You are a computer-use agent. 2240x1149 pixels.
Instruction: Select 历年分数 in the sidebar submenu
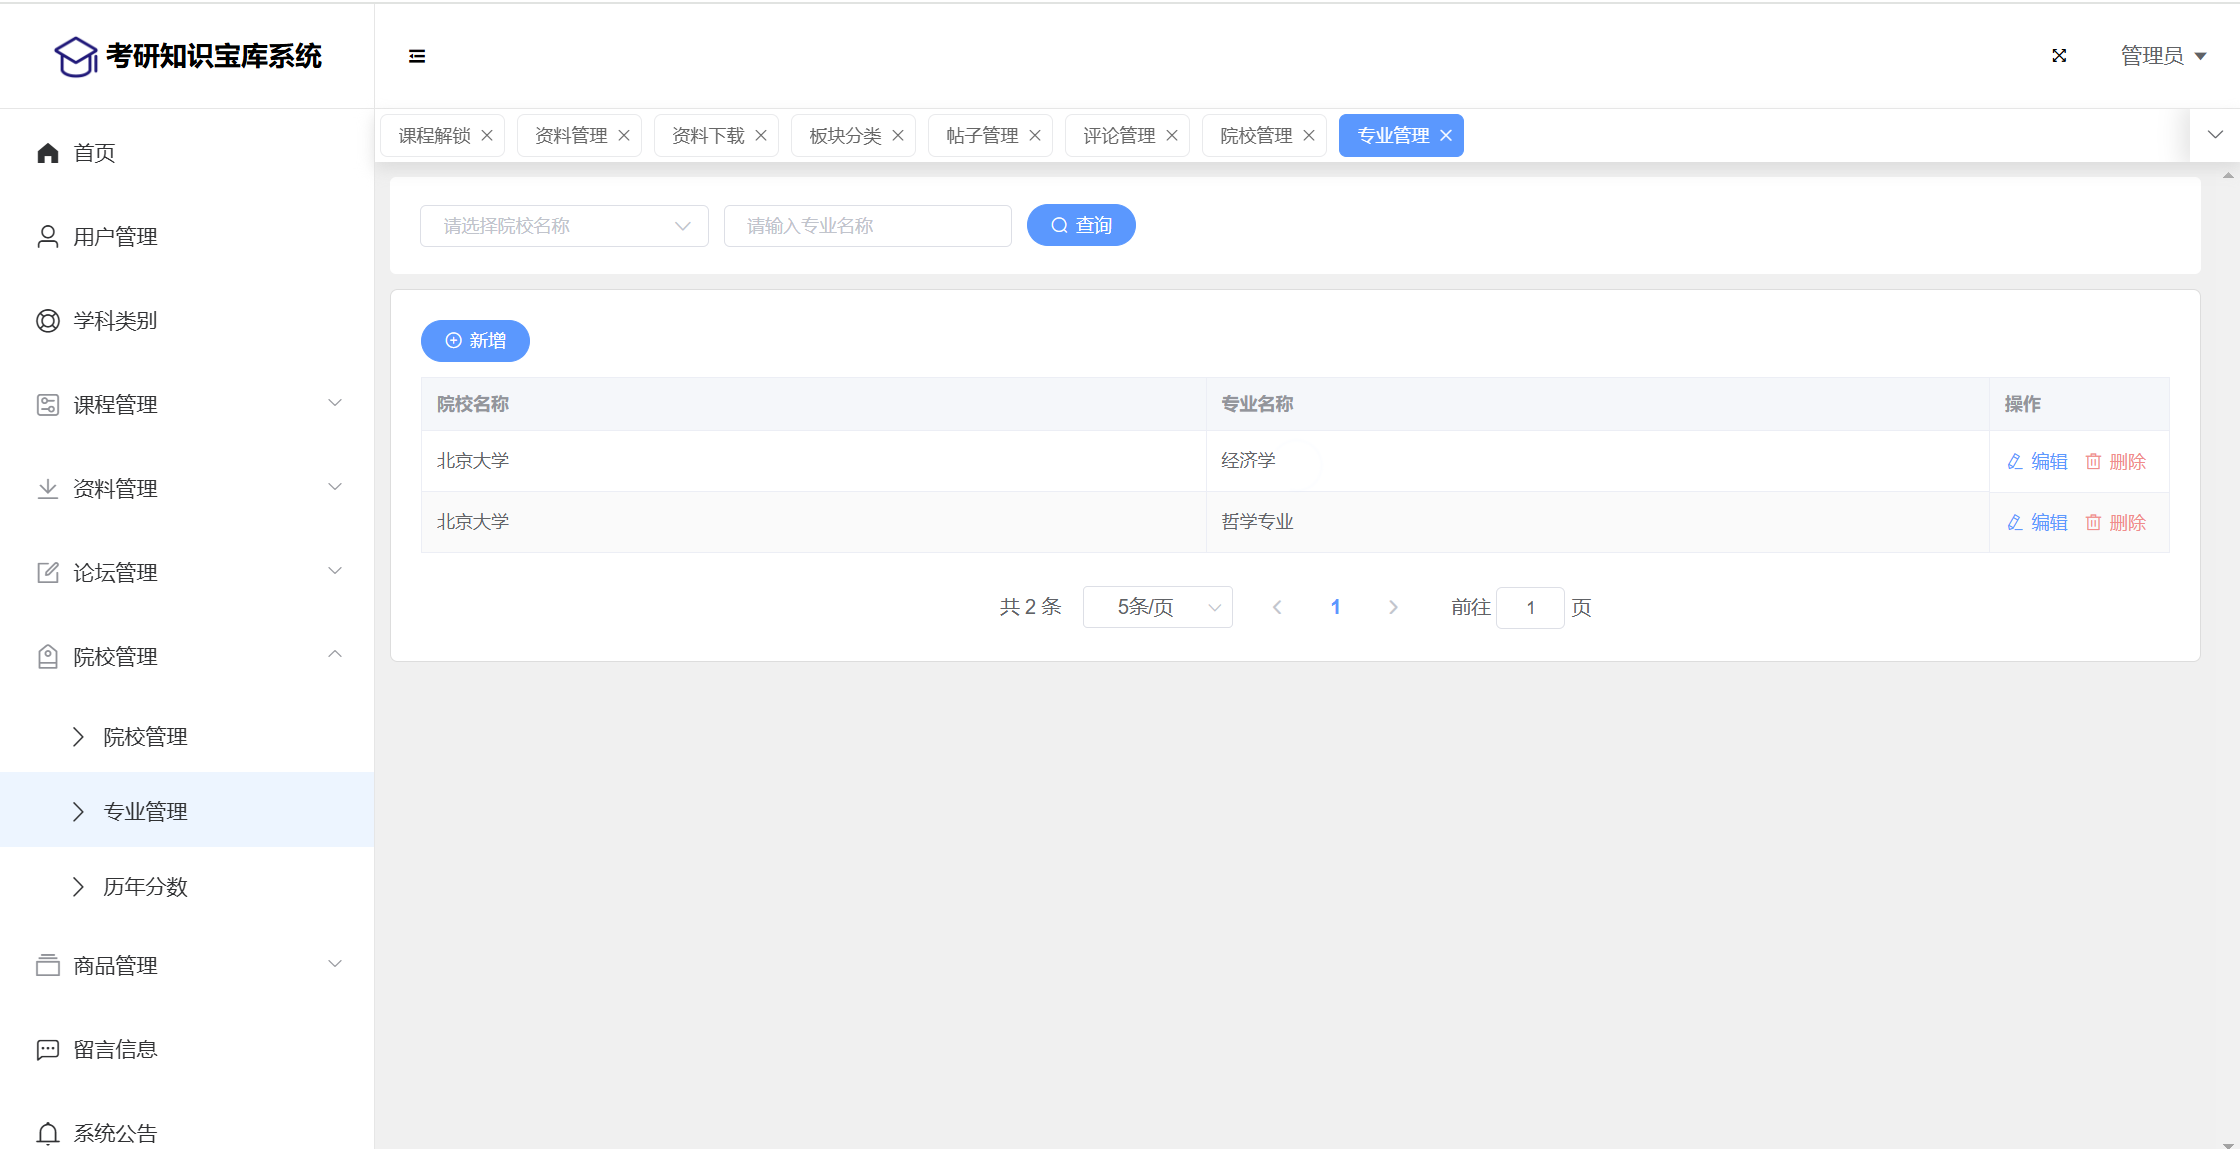[x=146, y=887]
